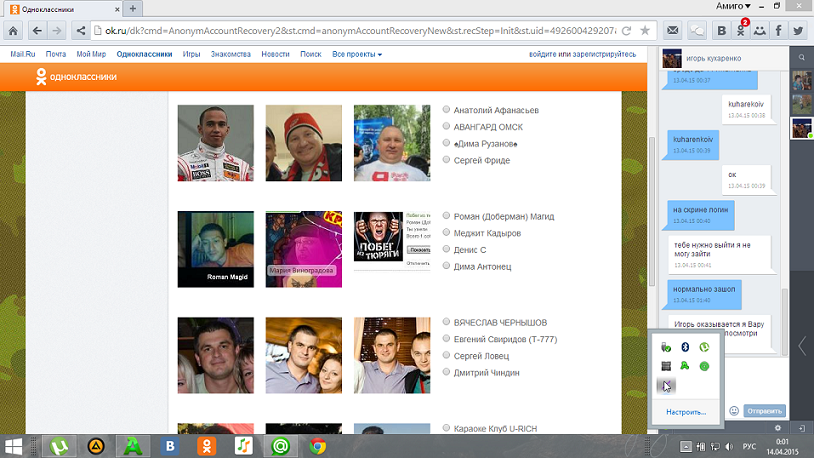The image size is (814, 458).
Task: Open a new browser tab with plus button
Action: pyautogui.click(x=133, y=8)
